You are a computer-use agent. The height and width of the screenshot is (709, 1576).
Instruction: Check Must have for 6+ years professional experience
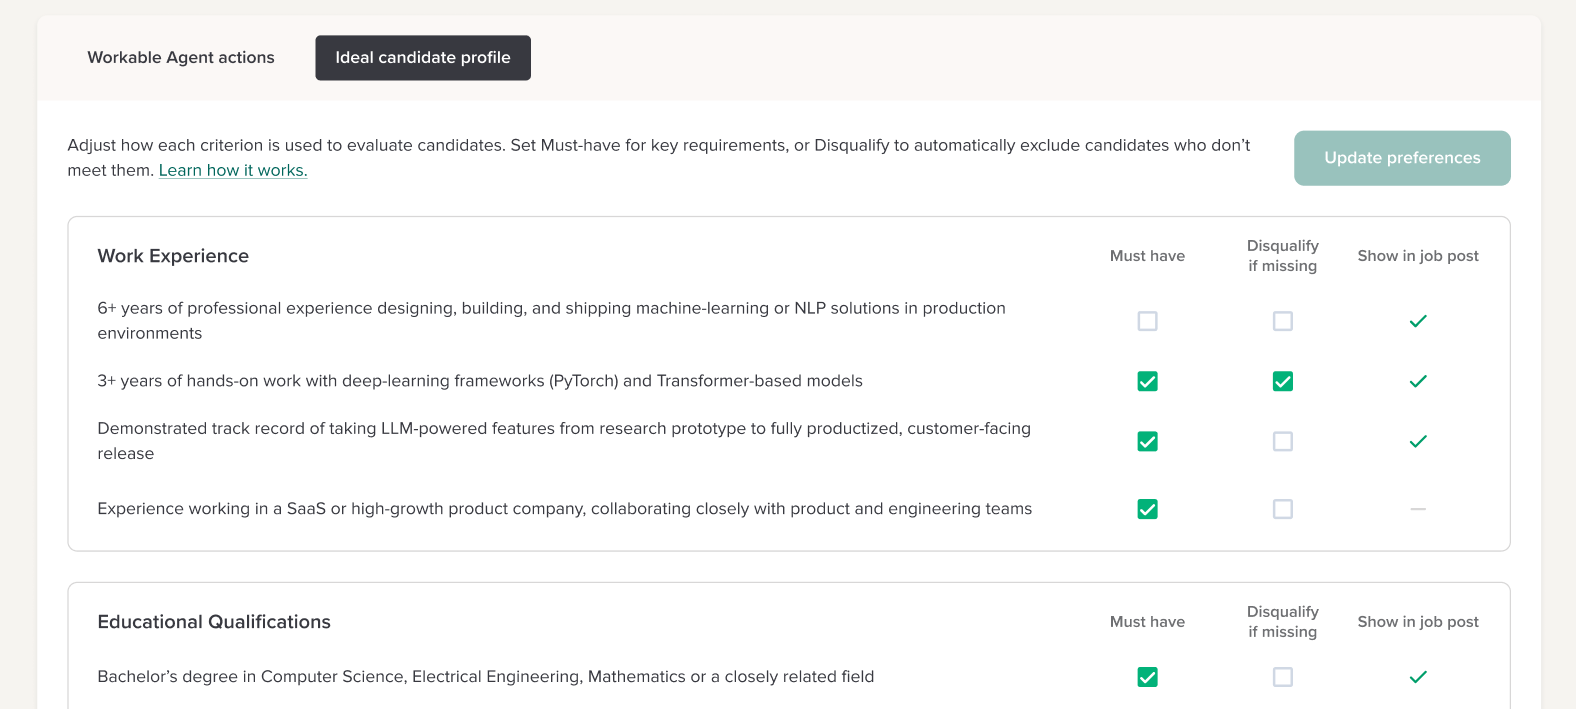click(1147, 321)
